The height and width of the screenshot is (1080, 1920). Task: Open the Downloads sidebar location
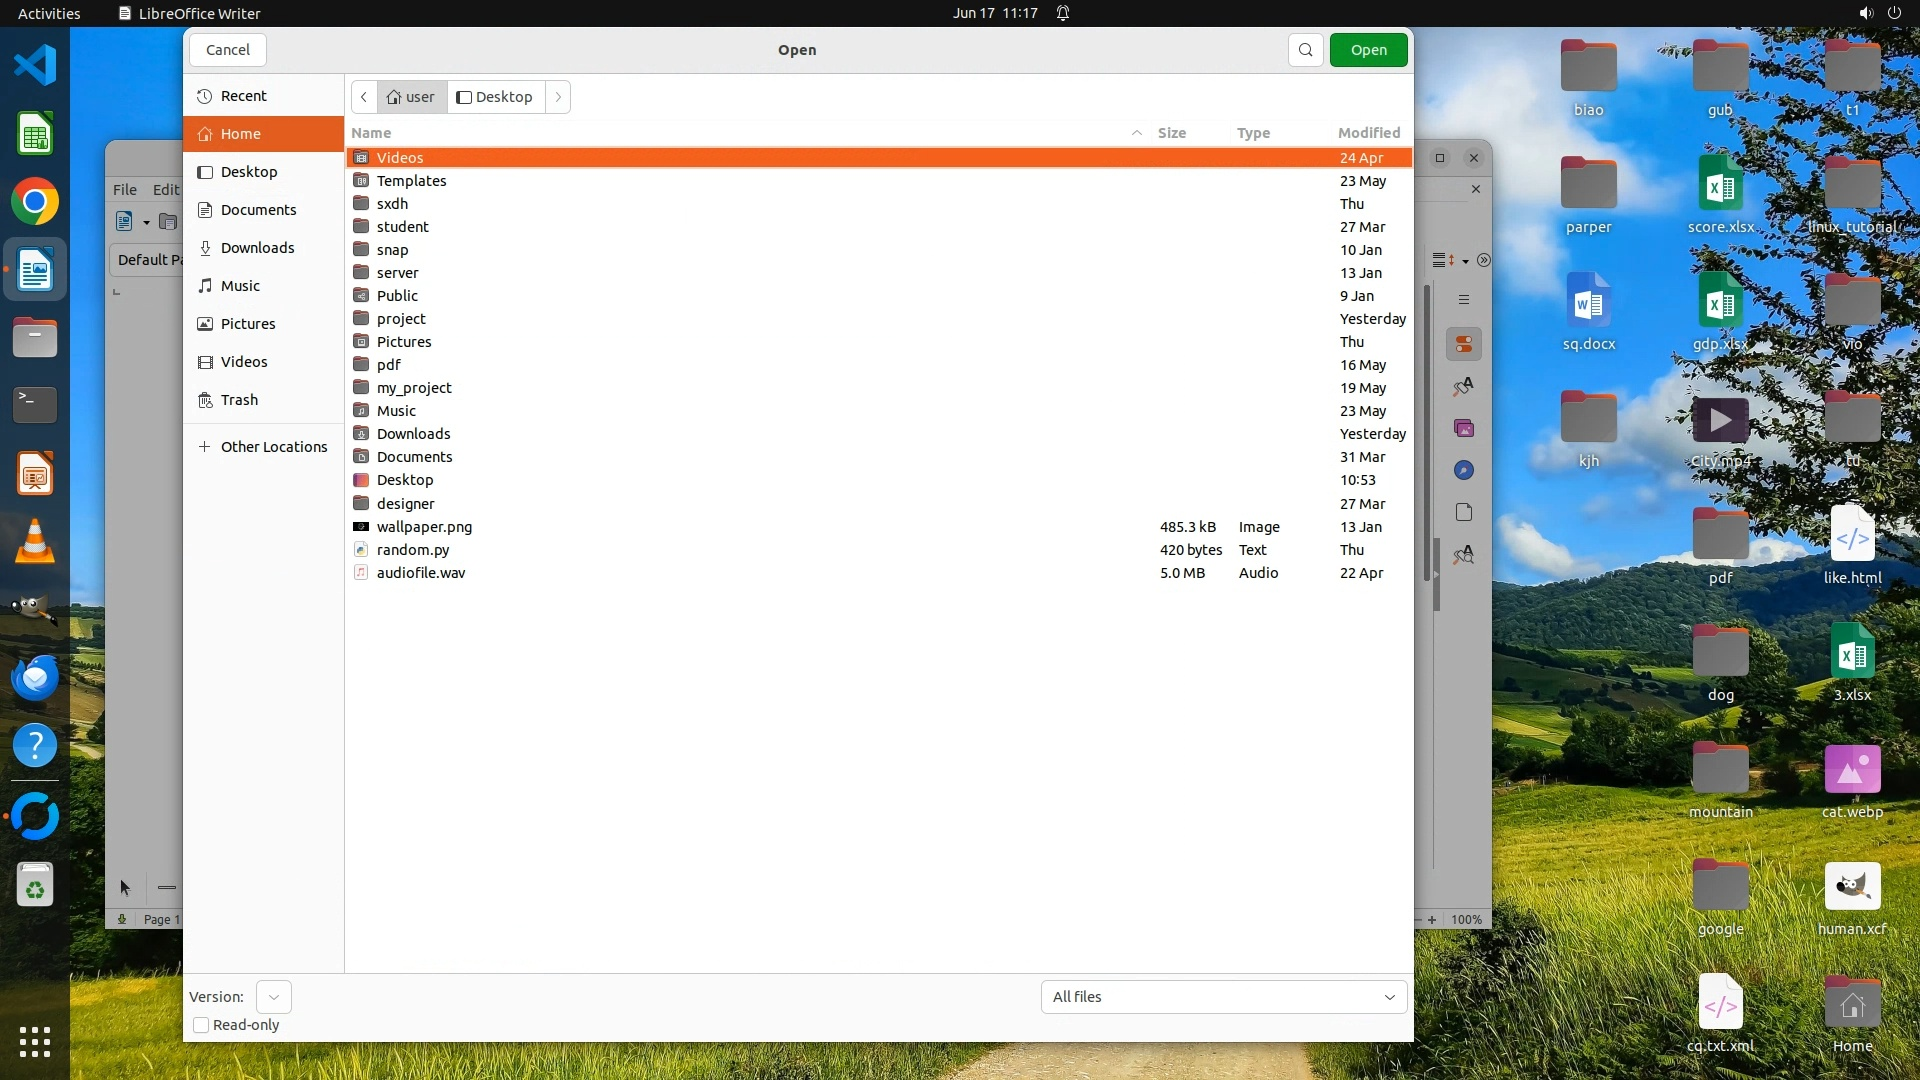point(257,248)
